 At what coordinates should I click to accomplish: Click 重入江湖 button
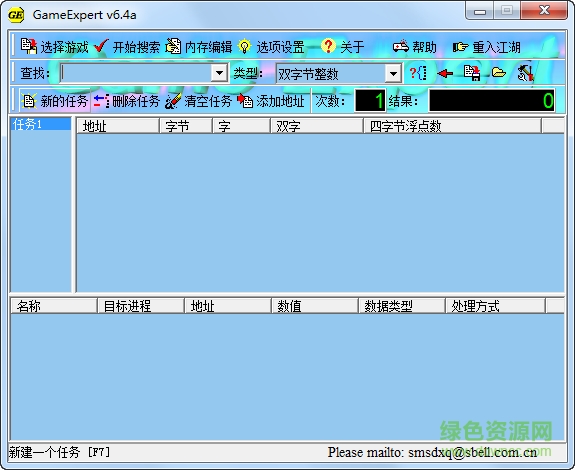486,47
